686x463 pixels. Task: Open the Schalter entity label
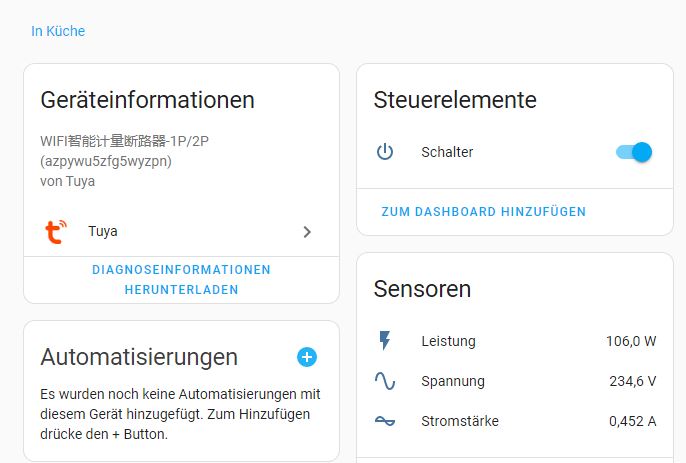[x=447, y=152]
